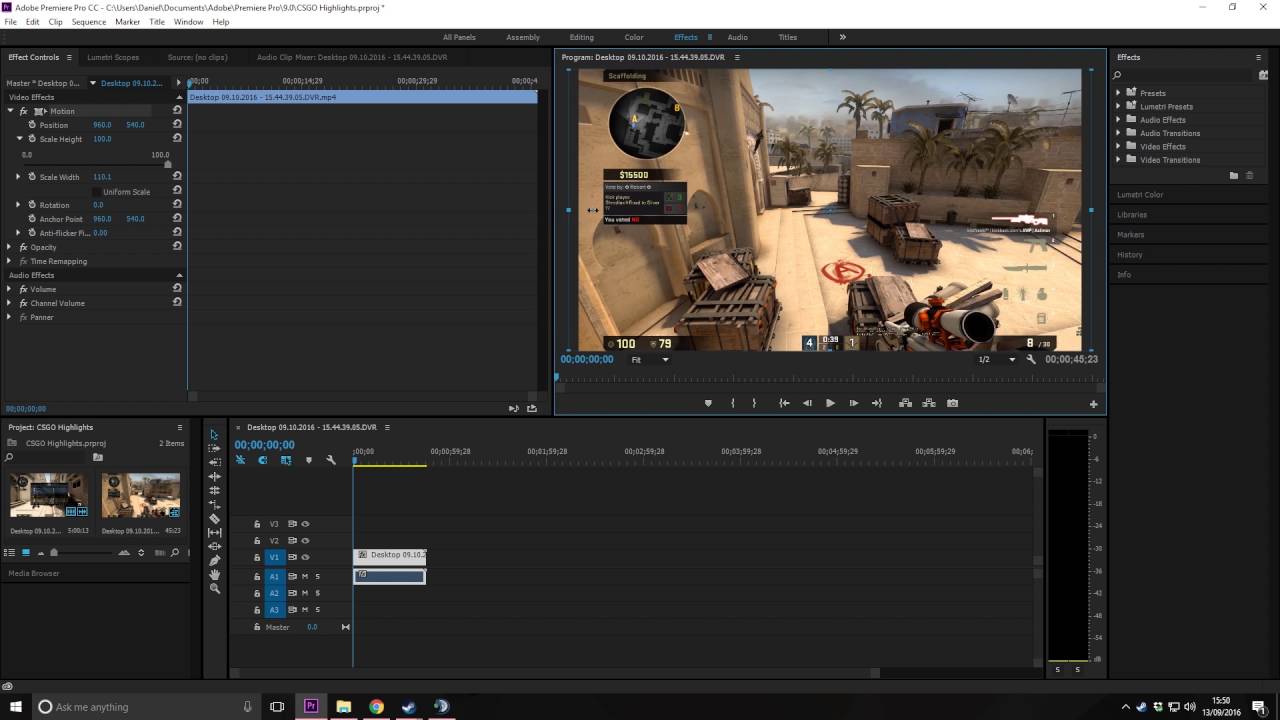
Task: Show more workspaces overflow chevron
Action: (x=842, y=37)
